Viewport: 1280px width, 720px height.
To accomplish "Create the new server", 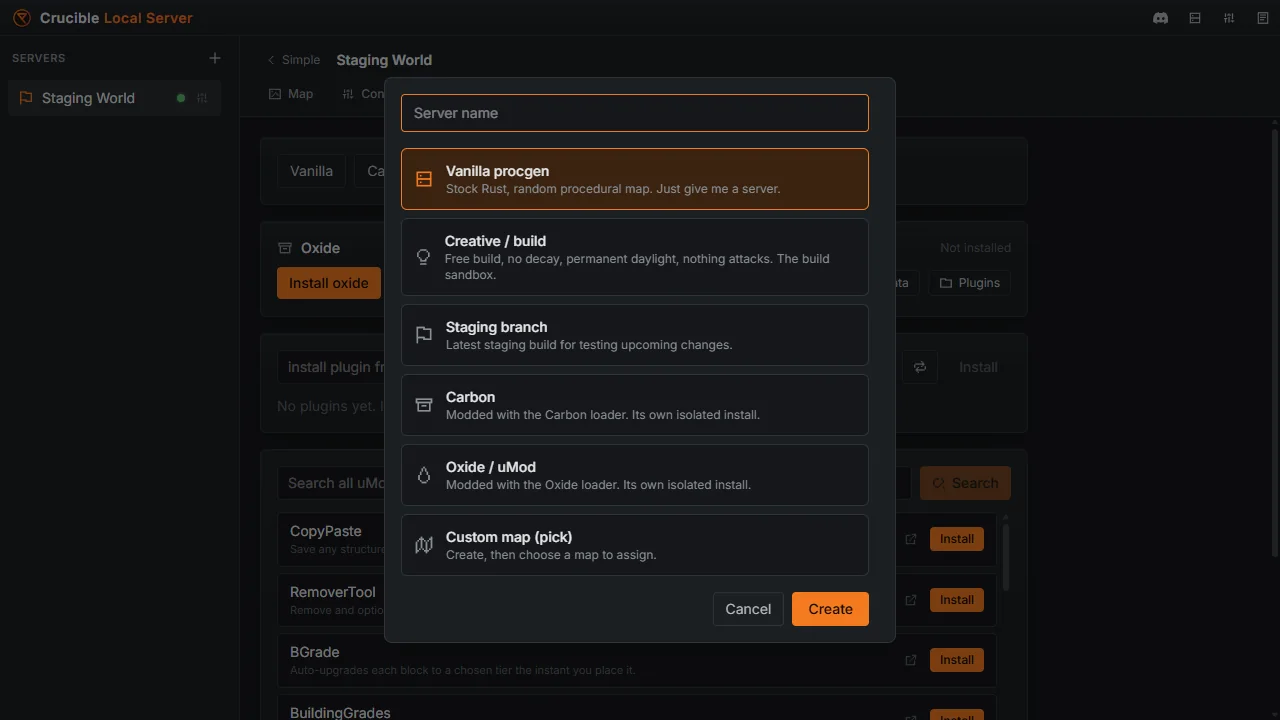I will 830,609.
